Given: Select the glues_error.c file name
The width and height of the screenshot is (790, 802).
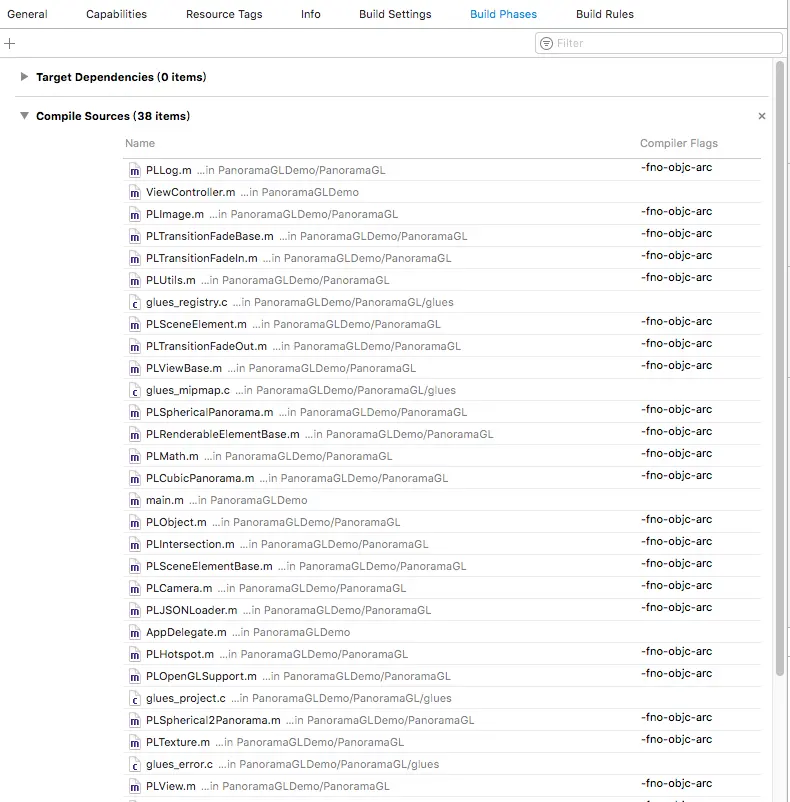Looking at the screenshot, I should click(179, 764).
